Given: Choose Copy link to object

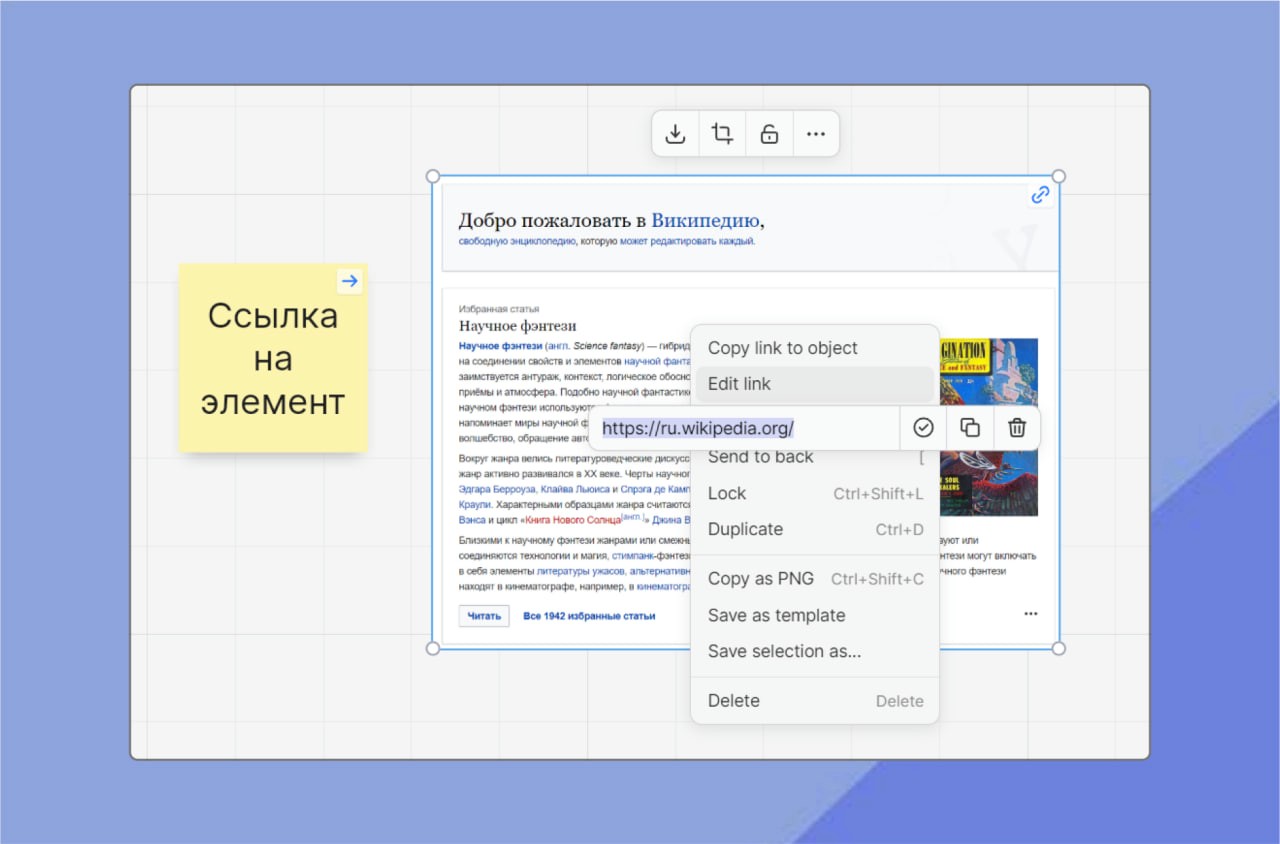Looking at the screenshot, I should (815, 348).
